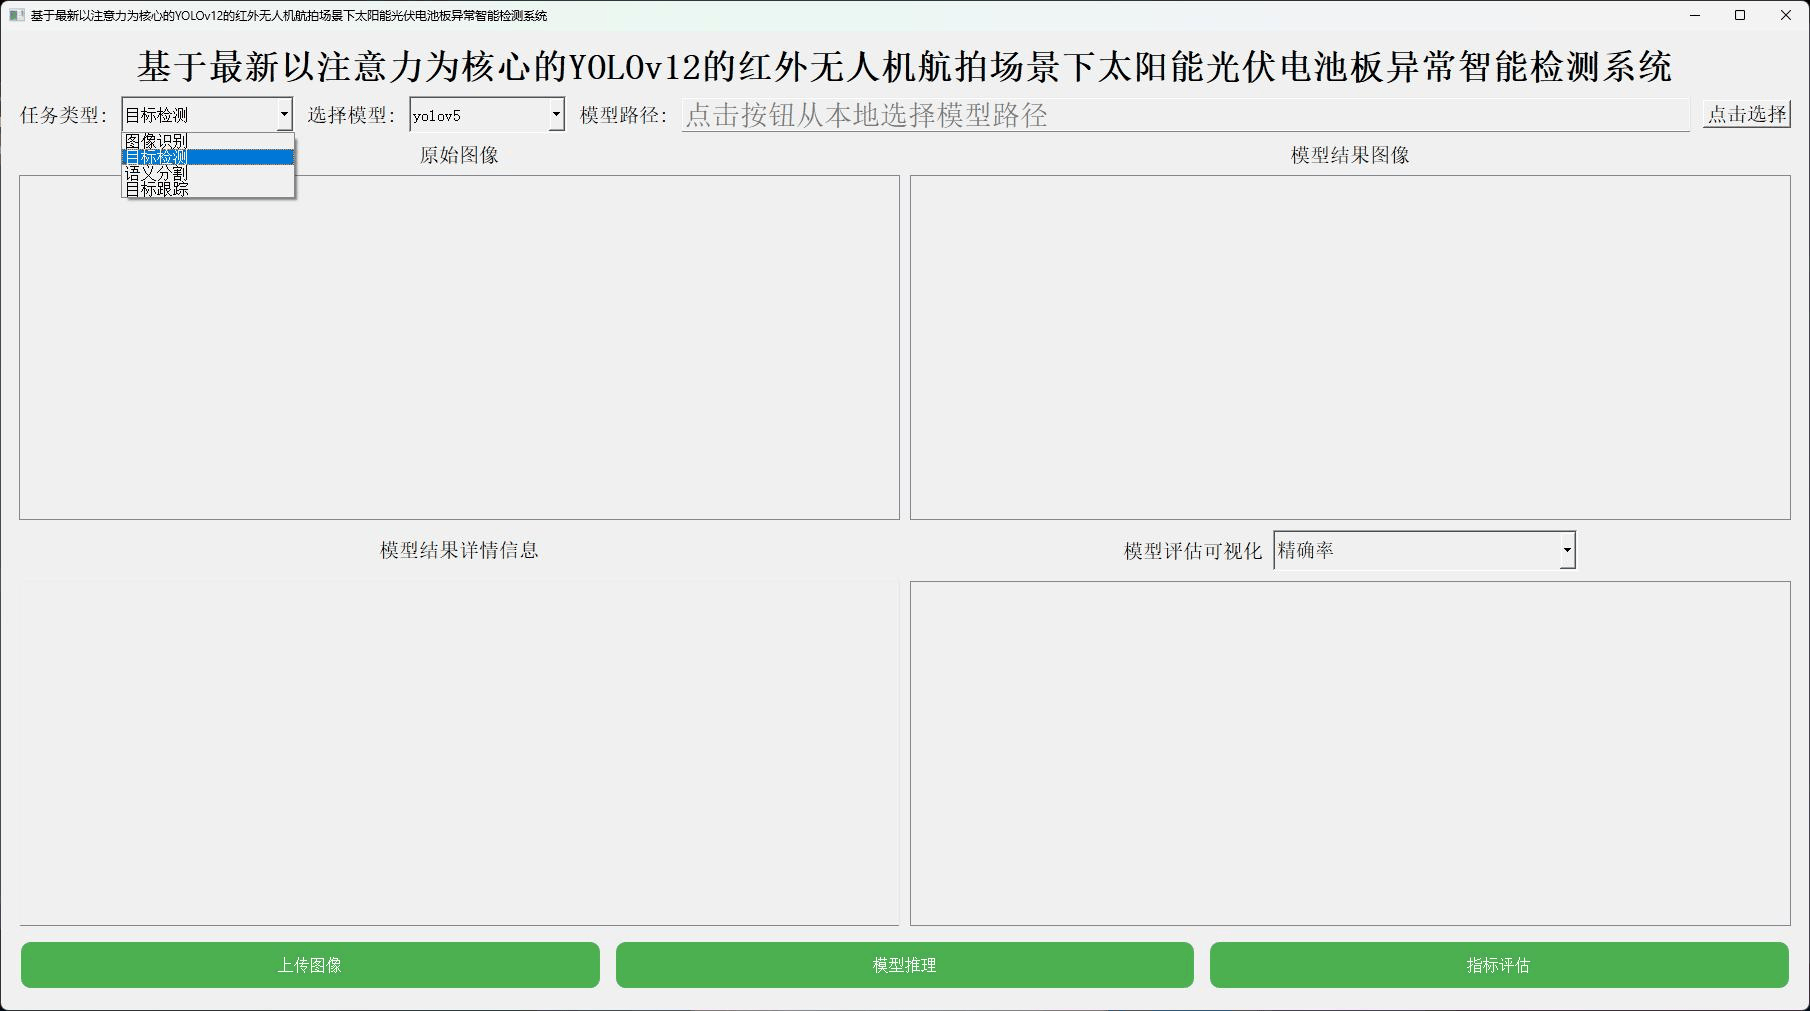This screenshot has width=1810, height=1011.
Task: Close the detection system window
Action: pos(1786,15)
